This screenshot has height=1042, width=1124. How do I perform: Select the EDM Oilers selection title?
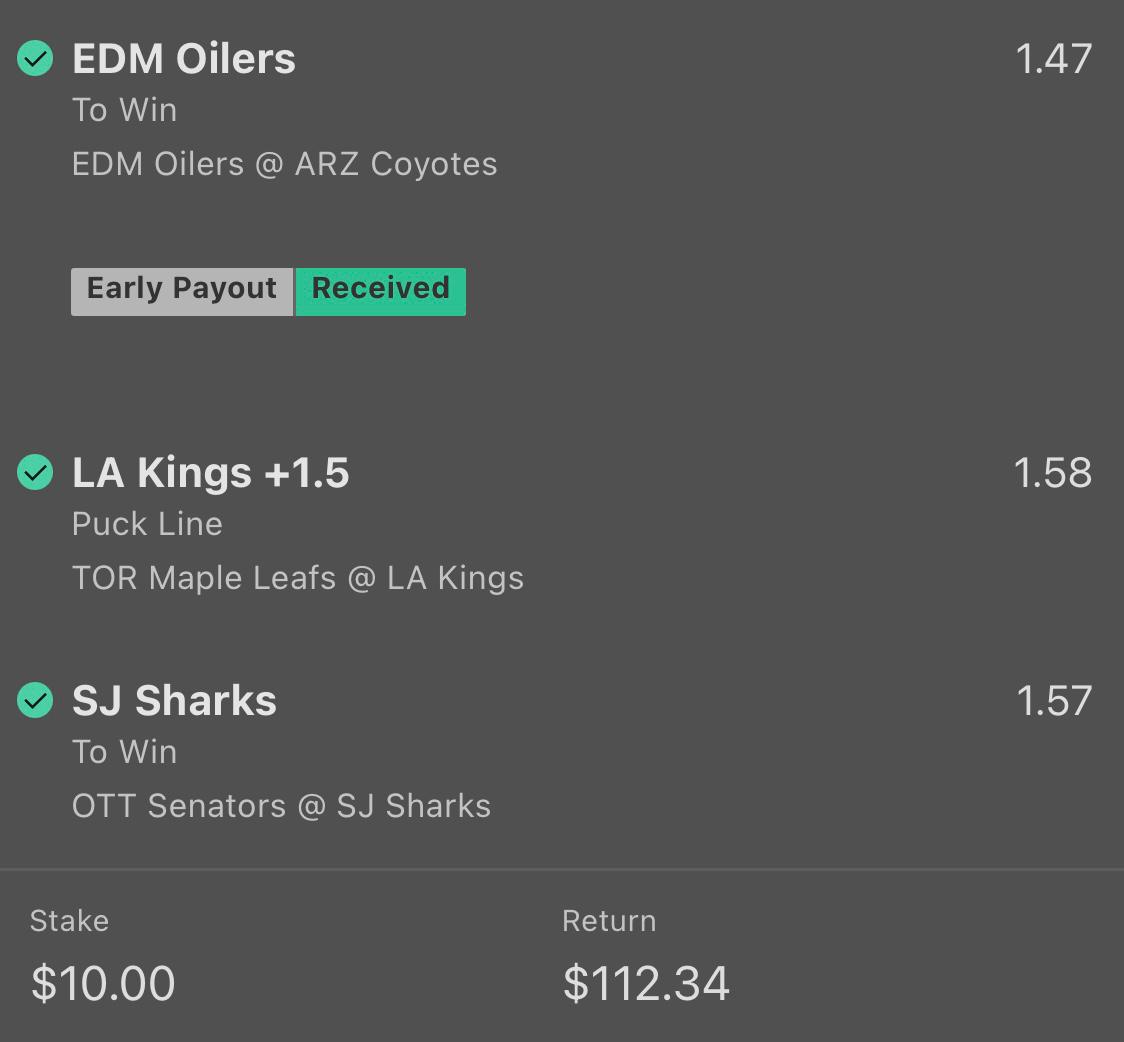184,58
